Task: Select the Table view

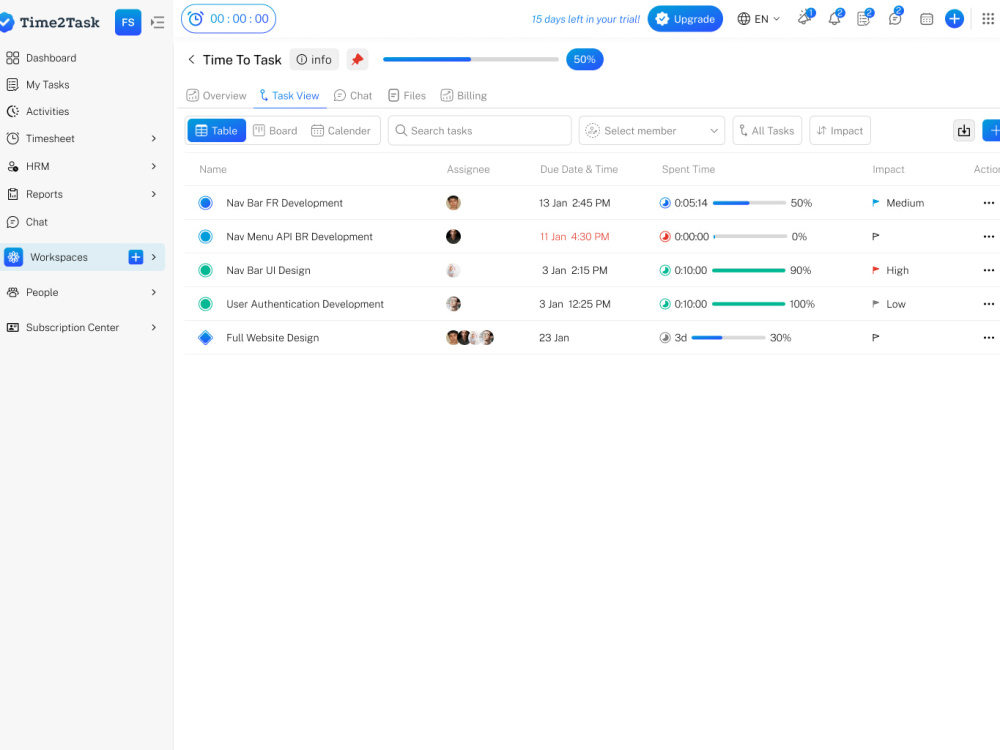Action: coord(217,131)
